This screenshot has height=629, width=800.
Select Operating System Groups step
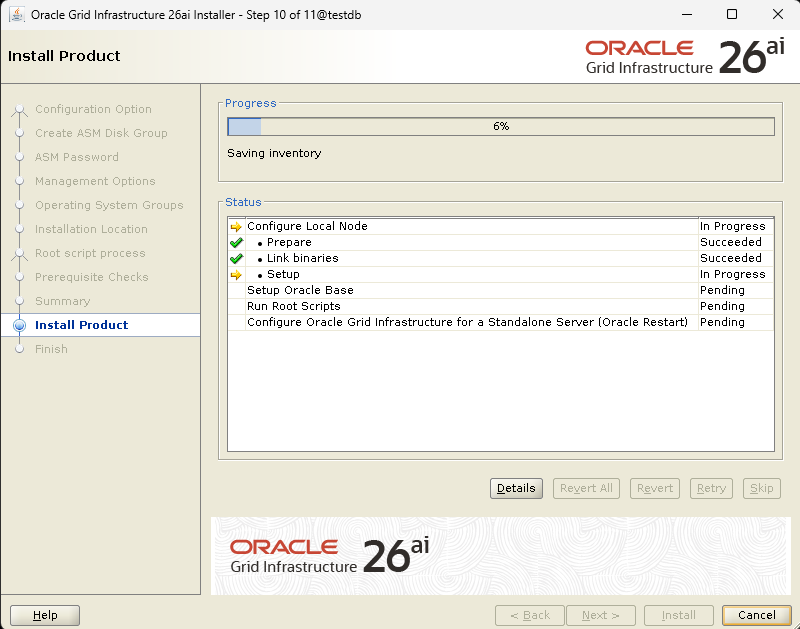coord(109,205)
